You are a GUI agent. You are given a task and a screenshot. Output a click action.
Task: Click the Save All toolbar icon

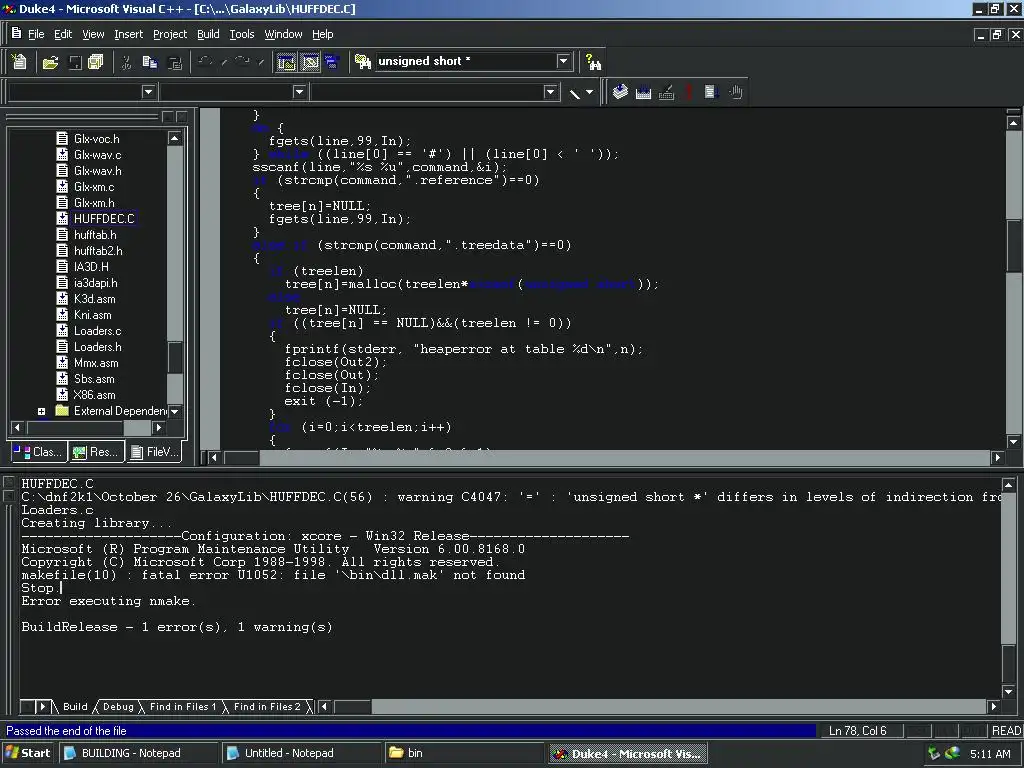95,62
